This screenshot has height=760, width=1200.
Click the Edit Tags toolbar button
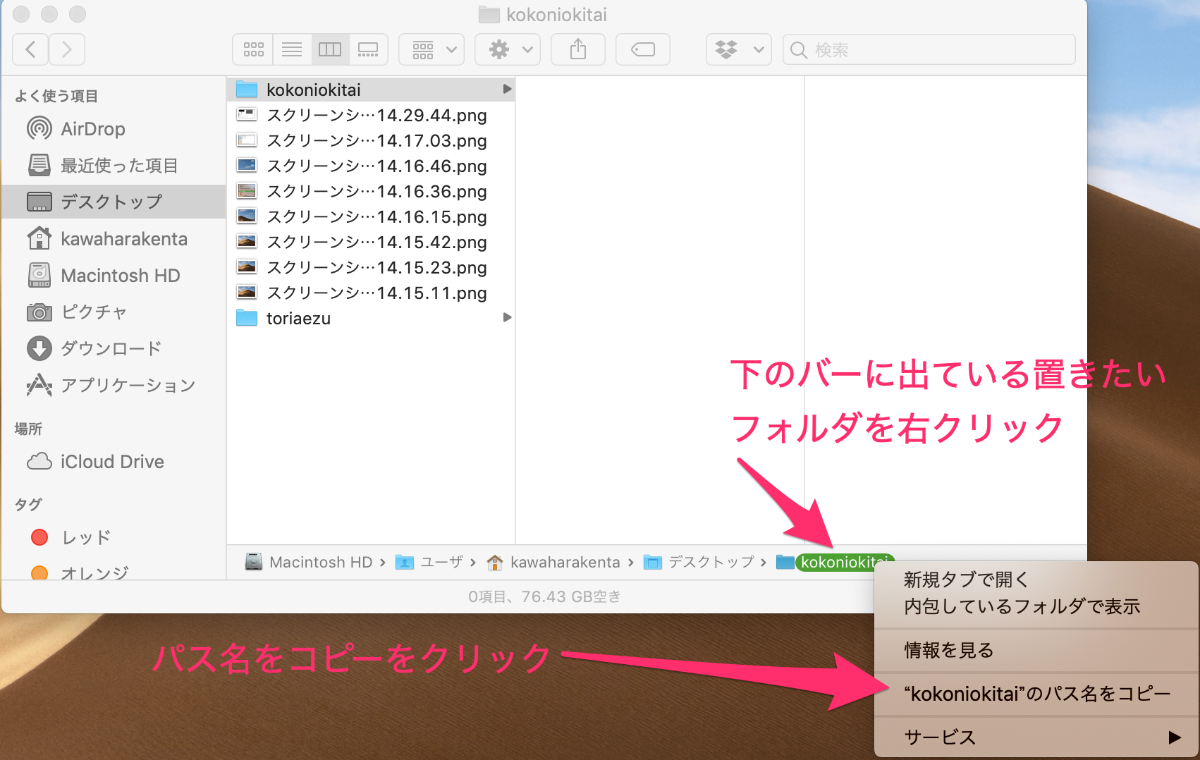(x=643, y=49)
